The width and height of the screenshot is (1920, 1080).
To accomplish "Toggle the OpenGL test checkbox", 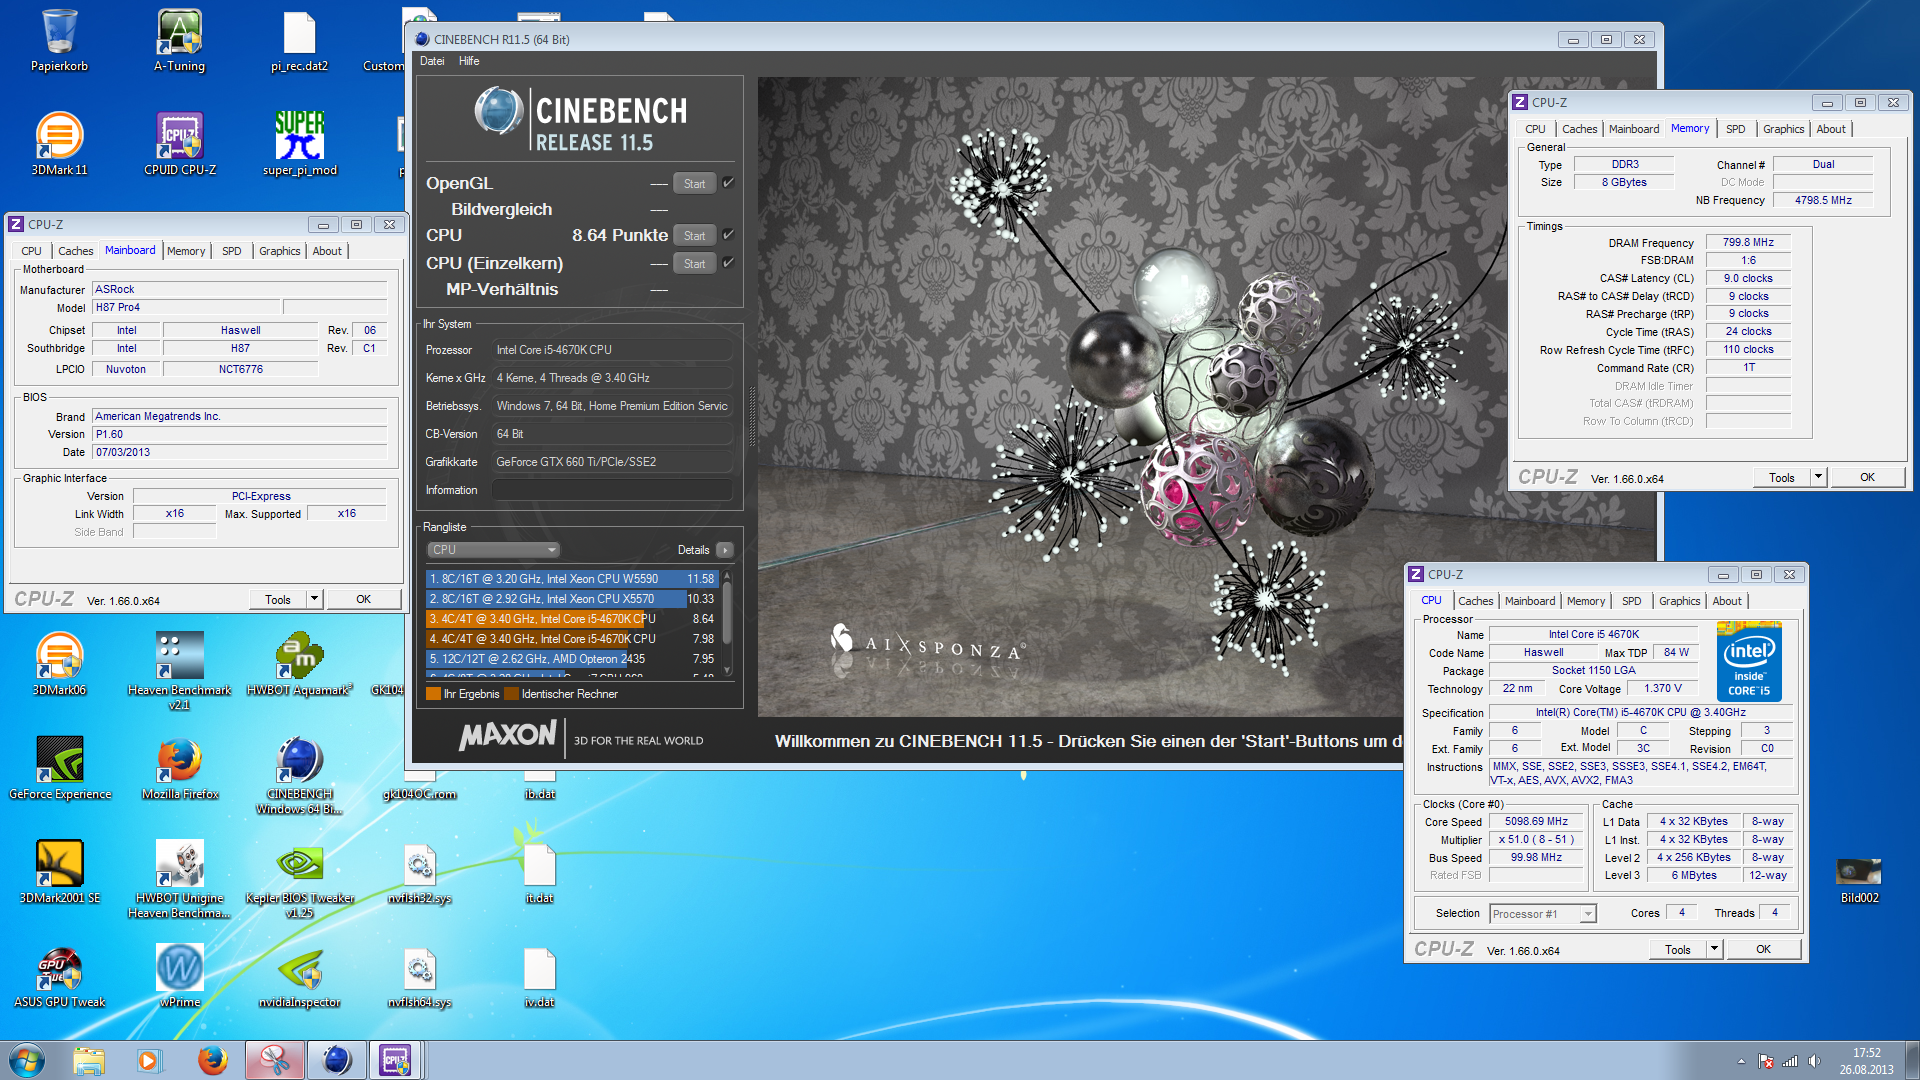I will pos(728,183).
